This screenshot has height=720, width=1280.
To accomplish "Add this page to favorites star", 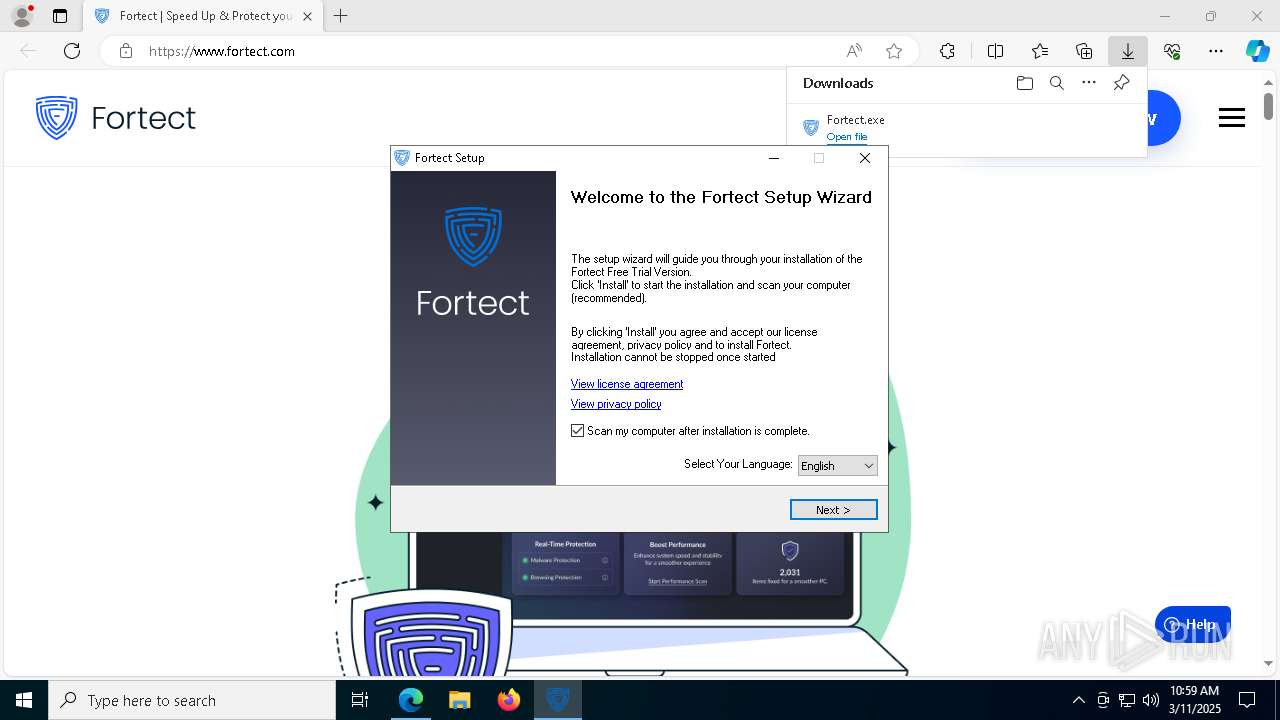I will pyautogui.click(x=894, y=51).
